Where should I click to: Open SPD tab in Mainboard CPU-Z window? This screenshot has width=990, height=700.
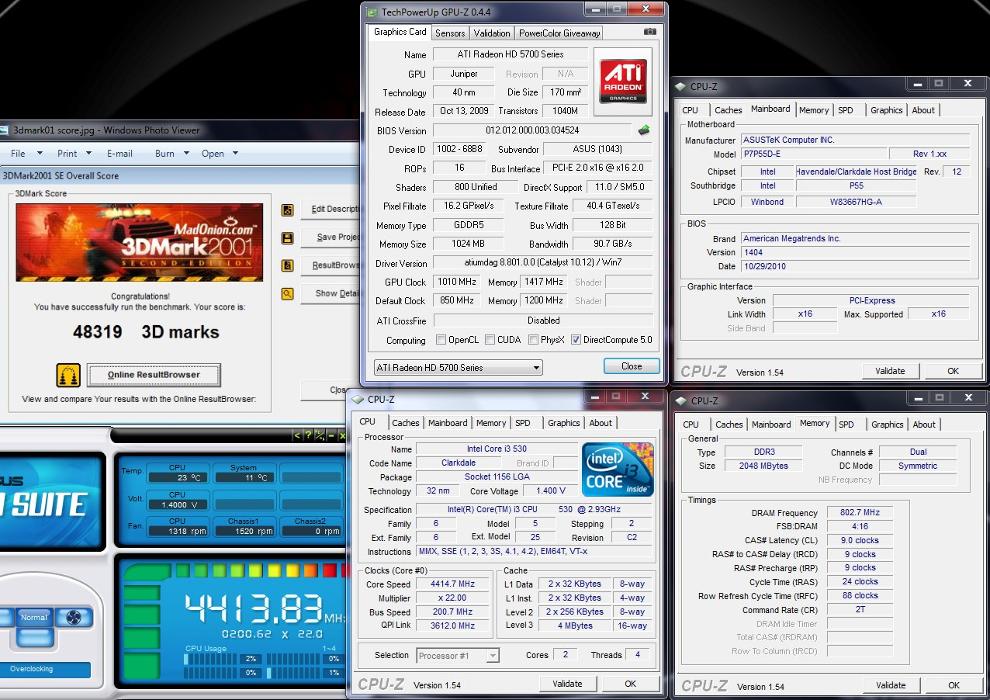pos(845,110)
